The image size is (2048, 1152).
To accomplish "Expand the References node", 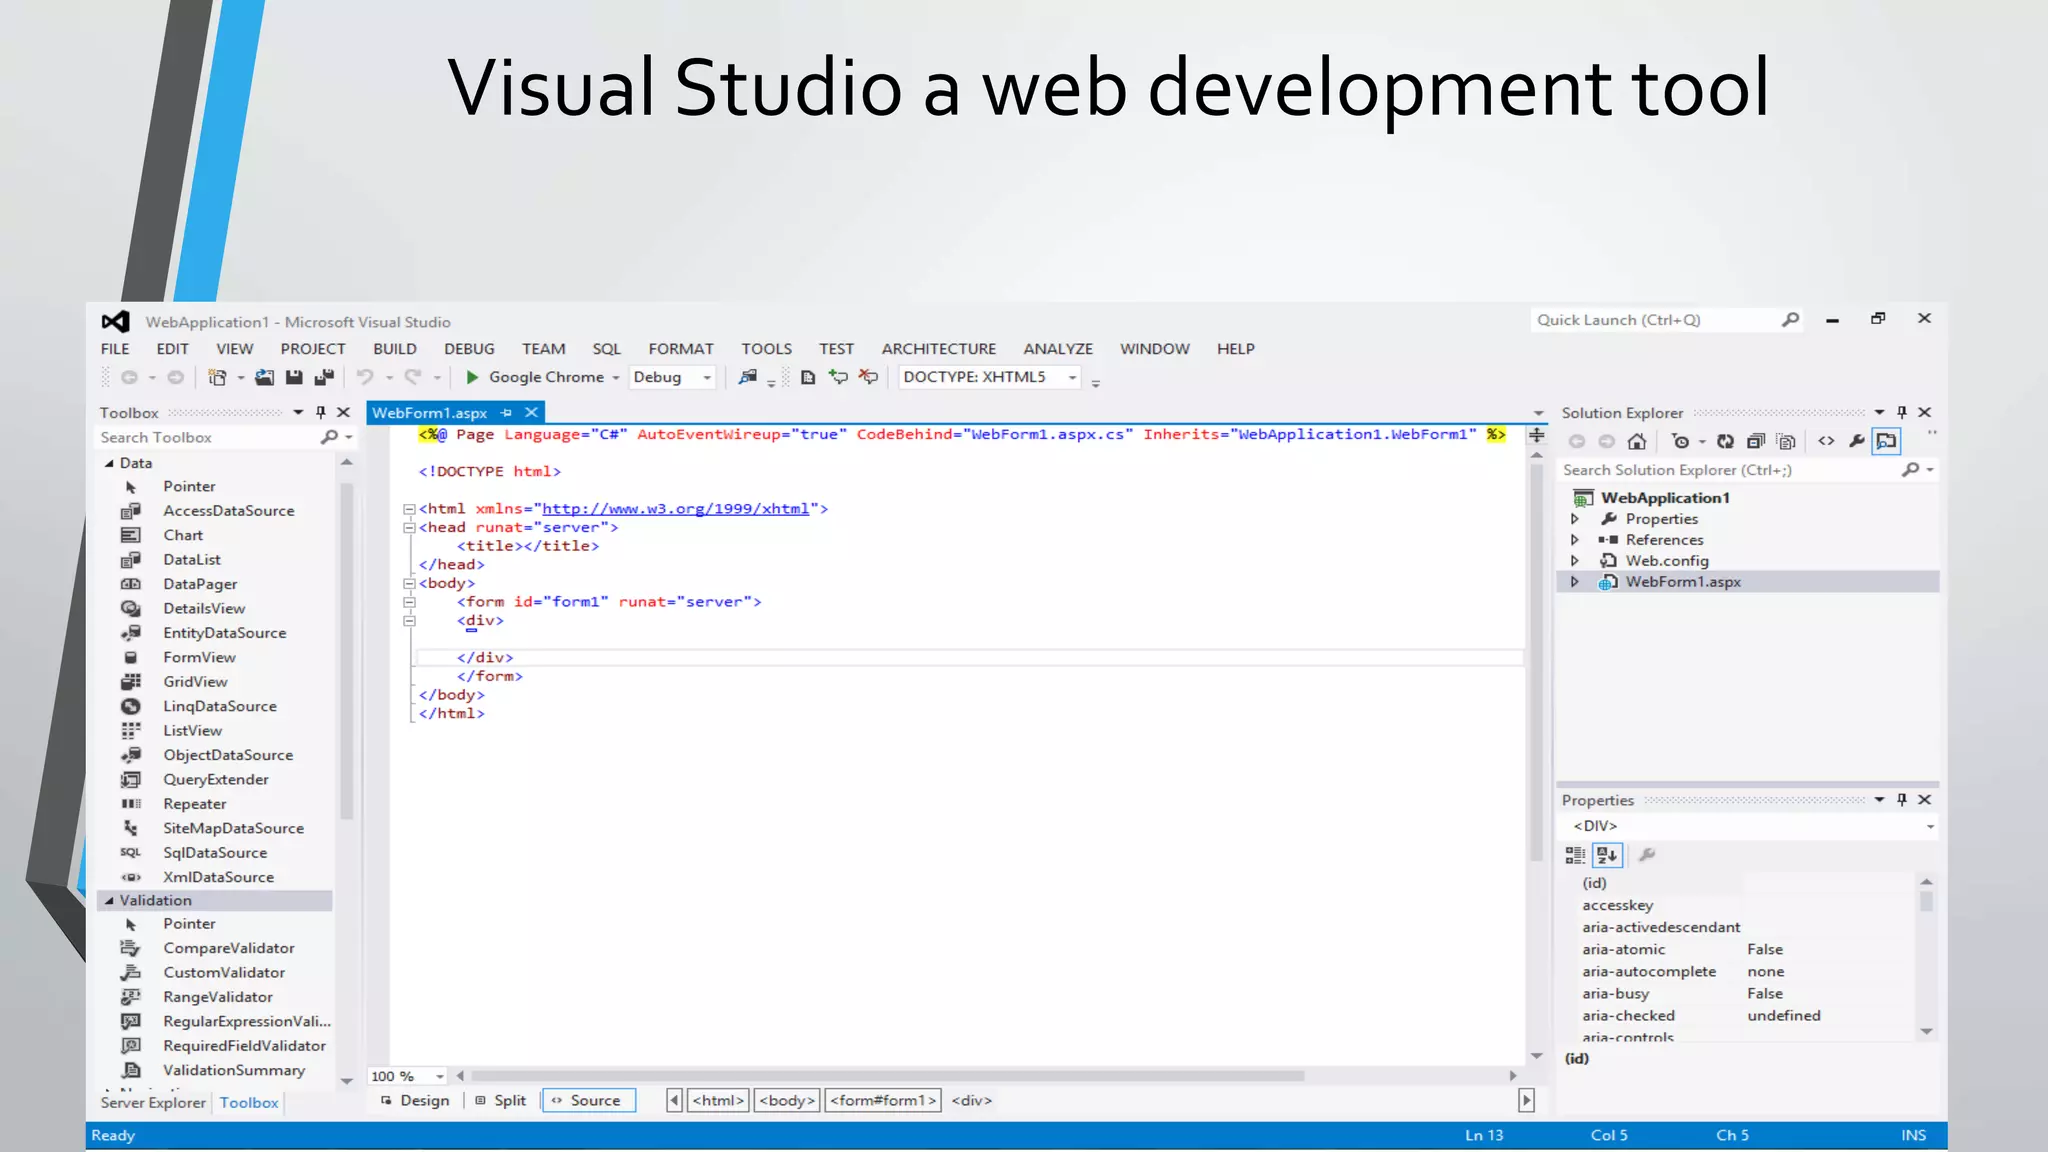I will pyautogui.click(x=1575, y=540).
